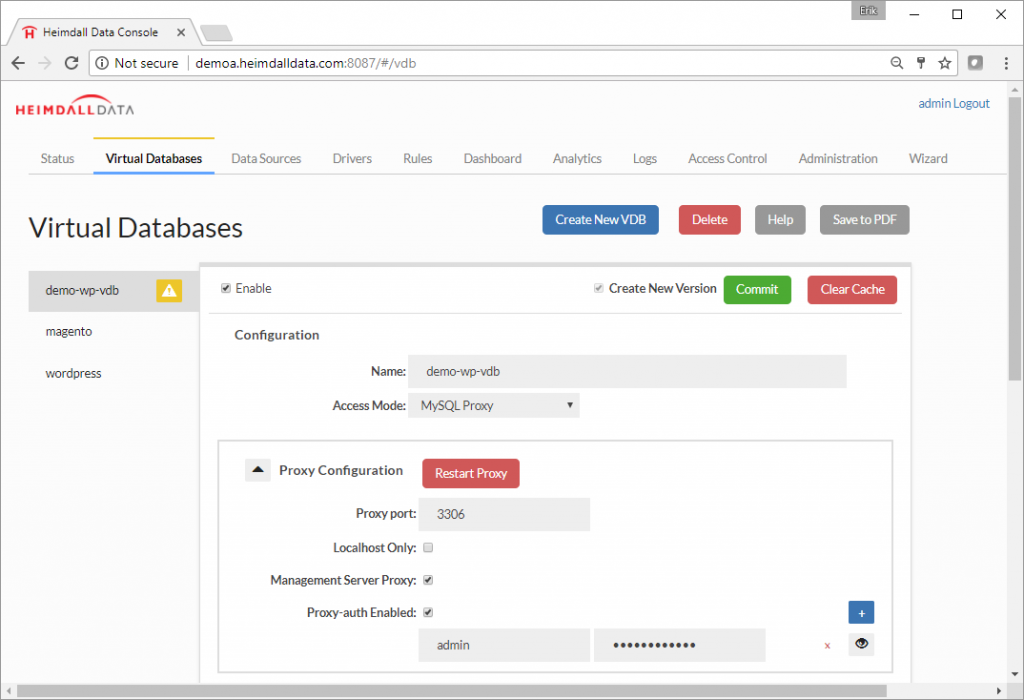Add a proxy-auth user with plus button
This screenshot has height=700, width=1024.
[861, 613]
